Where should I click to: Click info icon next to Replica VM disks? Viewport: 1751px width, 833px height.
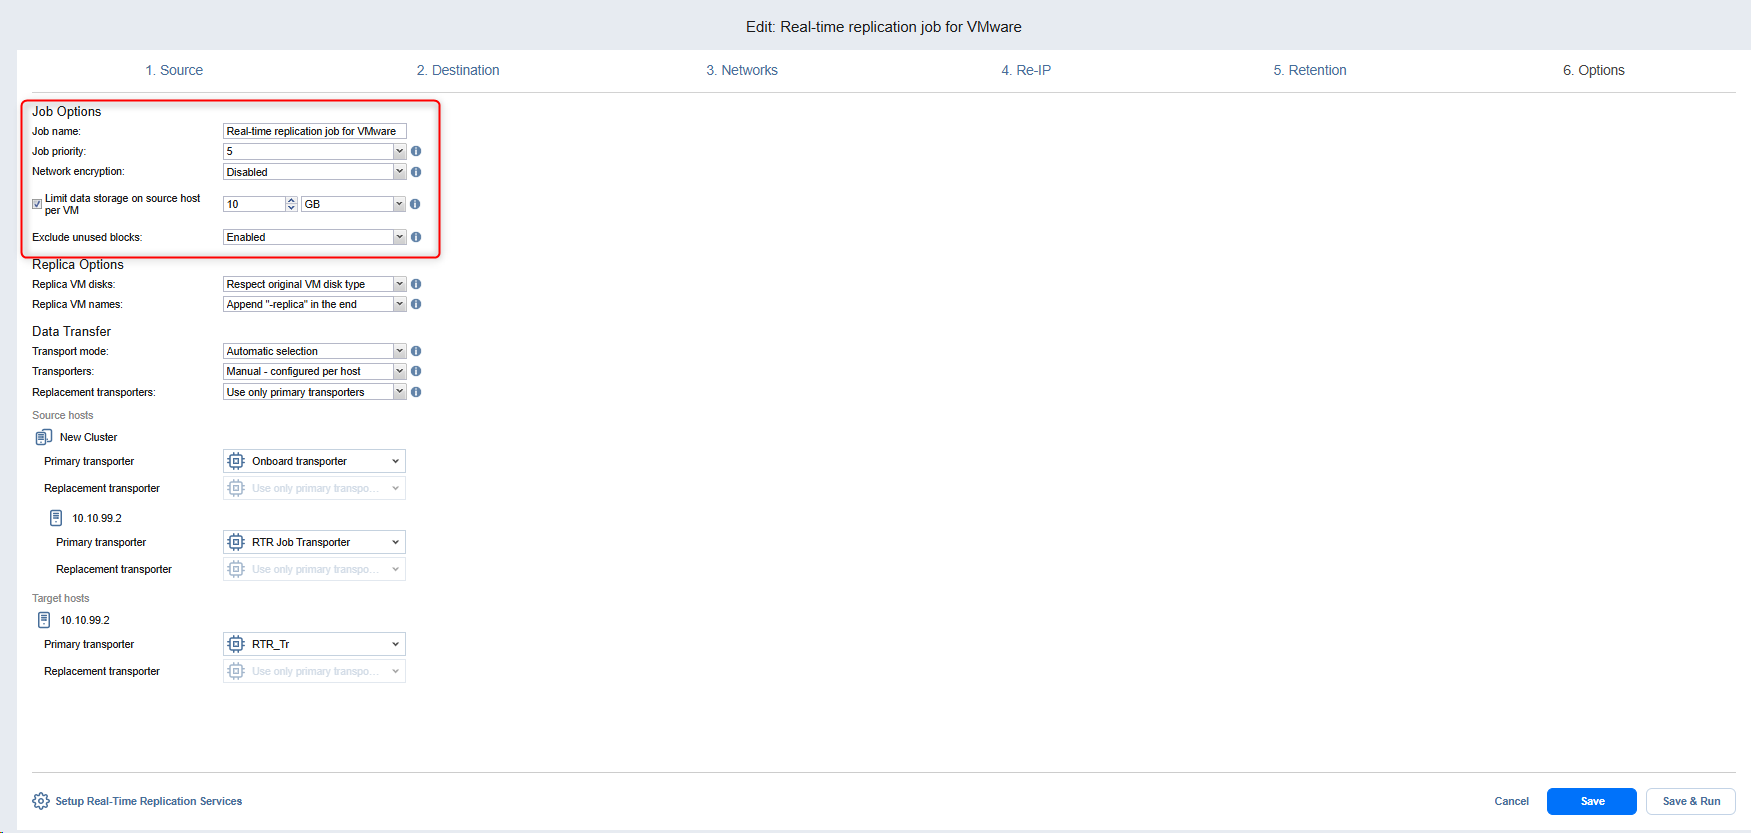pyautogui.click(x=416, y=284)
